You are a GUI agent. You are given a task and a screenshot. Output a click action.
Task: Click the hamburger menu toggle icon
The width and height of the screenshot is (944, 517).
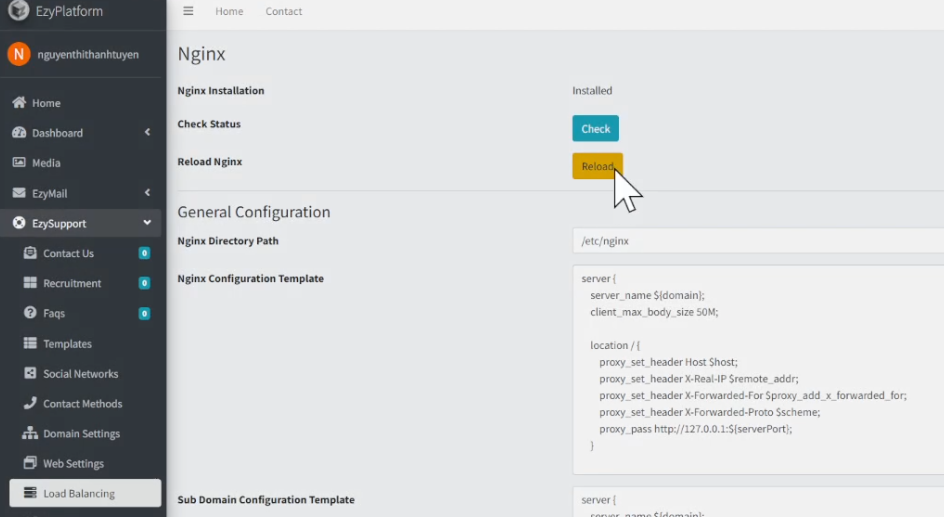[x=188, y=11]
